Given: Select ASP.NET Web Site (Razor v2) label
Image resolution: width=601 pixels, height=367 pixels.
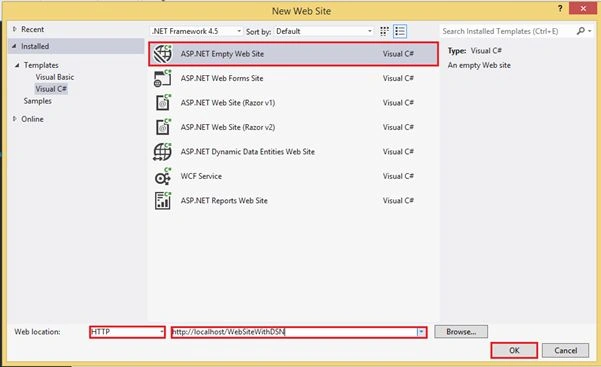Looking at the screenshot, I should tap(228, 127).
